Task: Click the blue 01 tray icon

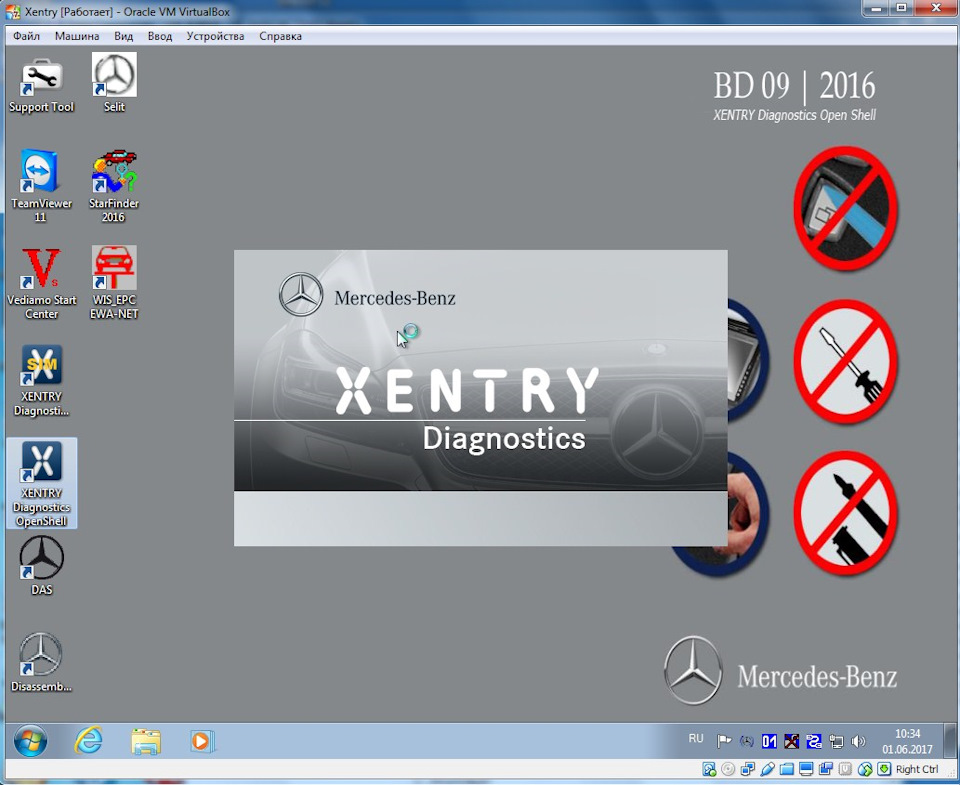Action: tap(769, 742)
